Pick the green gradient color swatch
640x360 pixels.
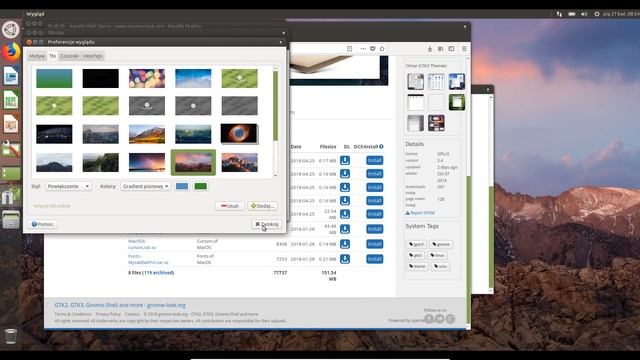point(200,186)
